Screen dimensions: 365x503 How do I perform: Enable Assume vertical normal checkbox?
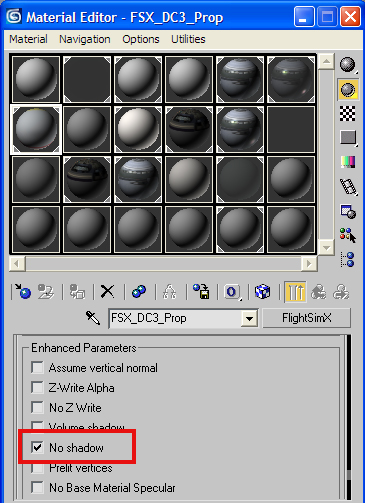click(37, 368)
